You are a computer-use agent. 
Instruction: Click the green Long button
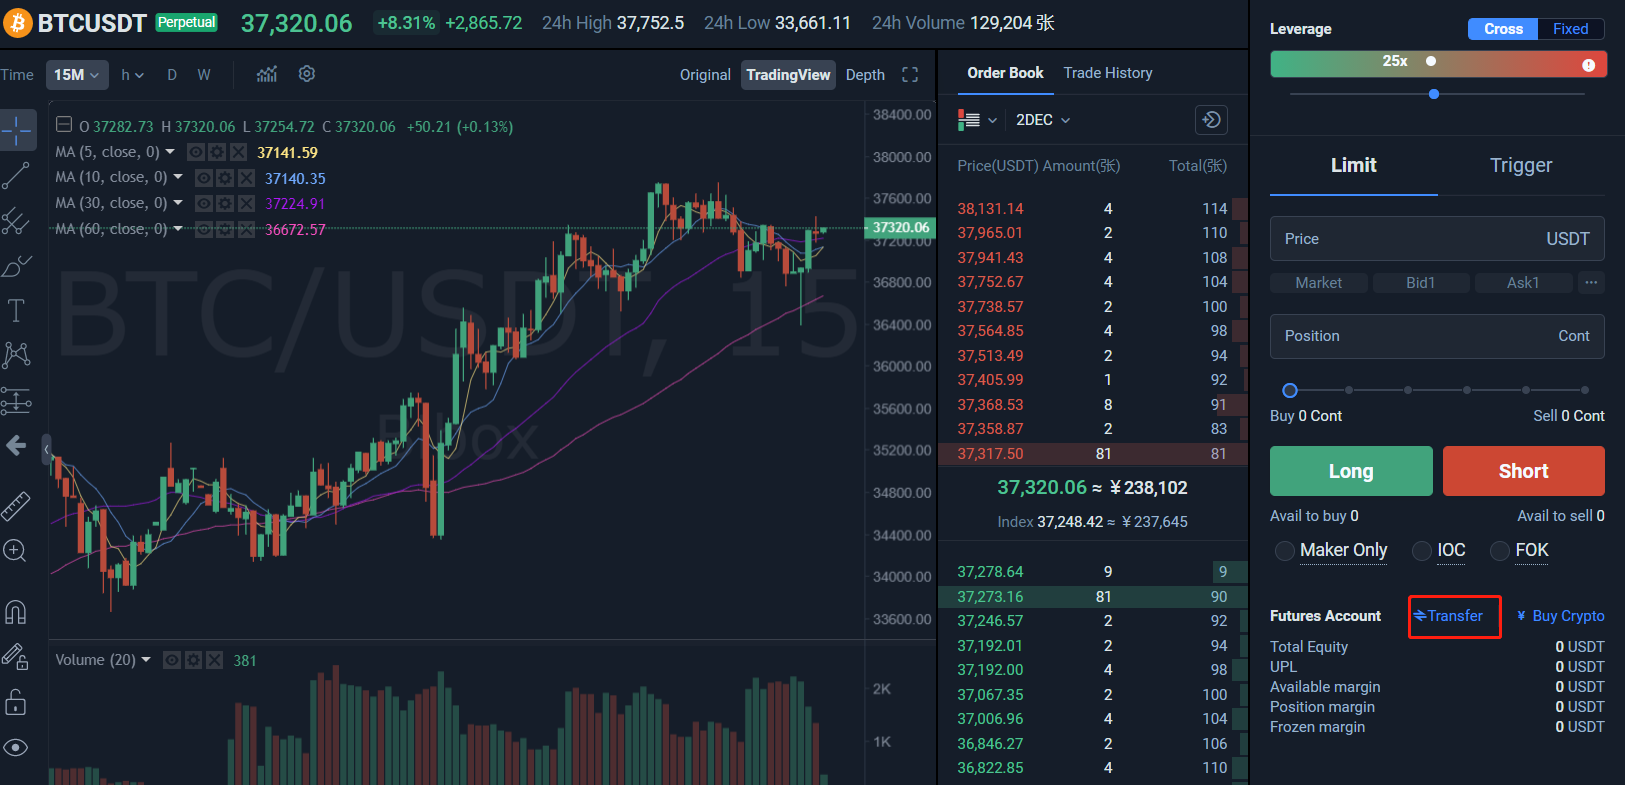(1350, 471)
